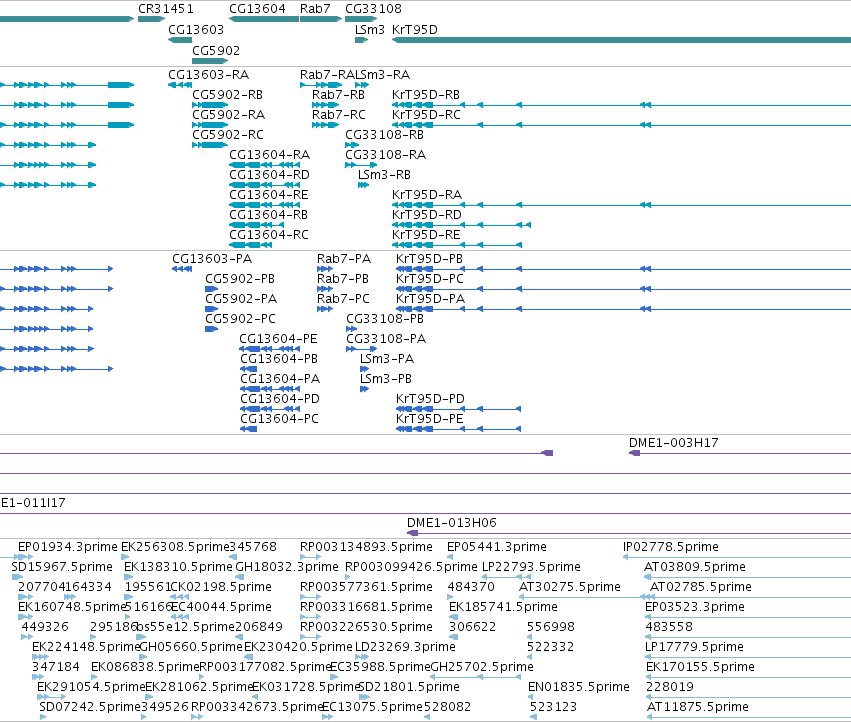Select EST IP02778.5prime
This screenshot has height=722, width=851.
tap(671, 547)
